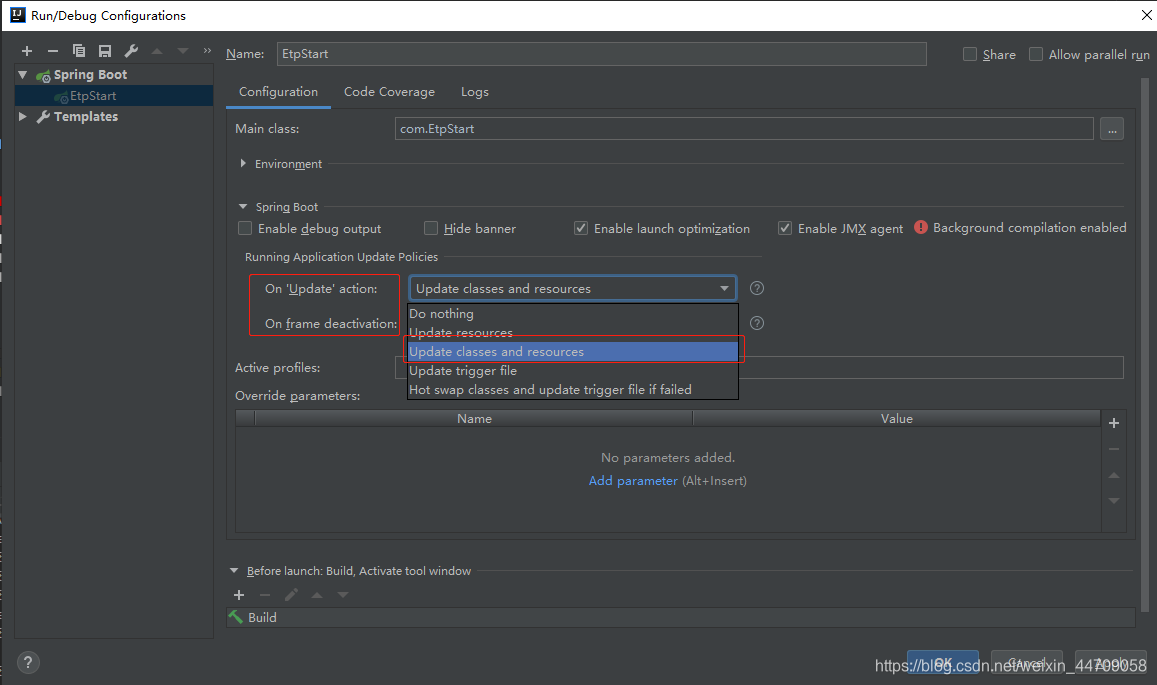Add a parameter using the plus icon
The width and height of the screenshot is (1157, 685).
click(x=1113, y=422)
